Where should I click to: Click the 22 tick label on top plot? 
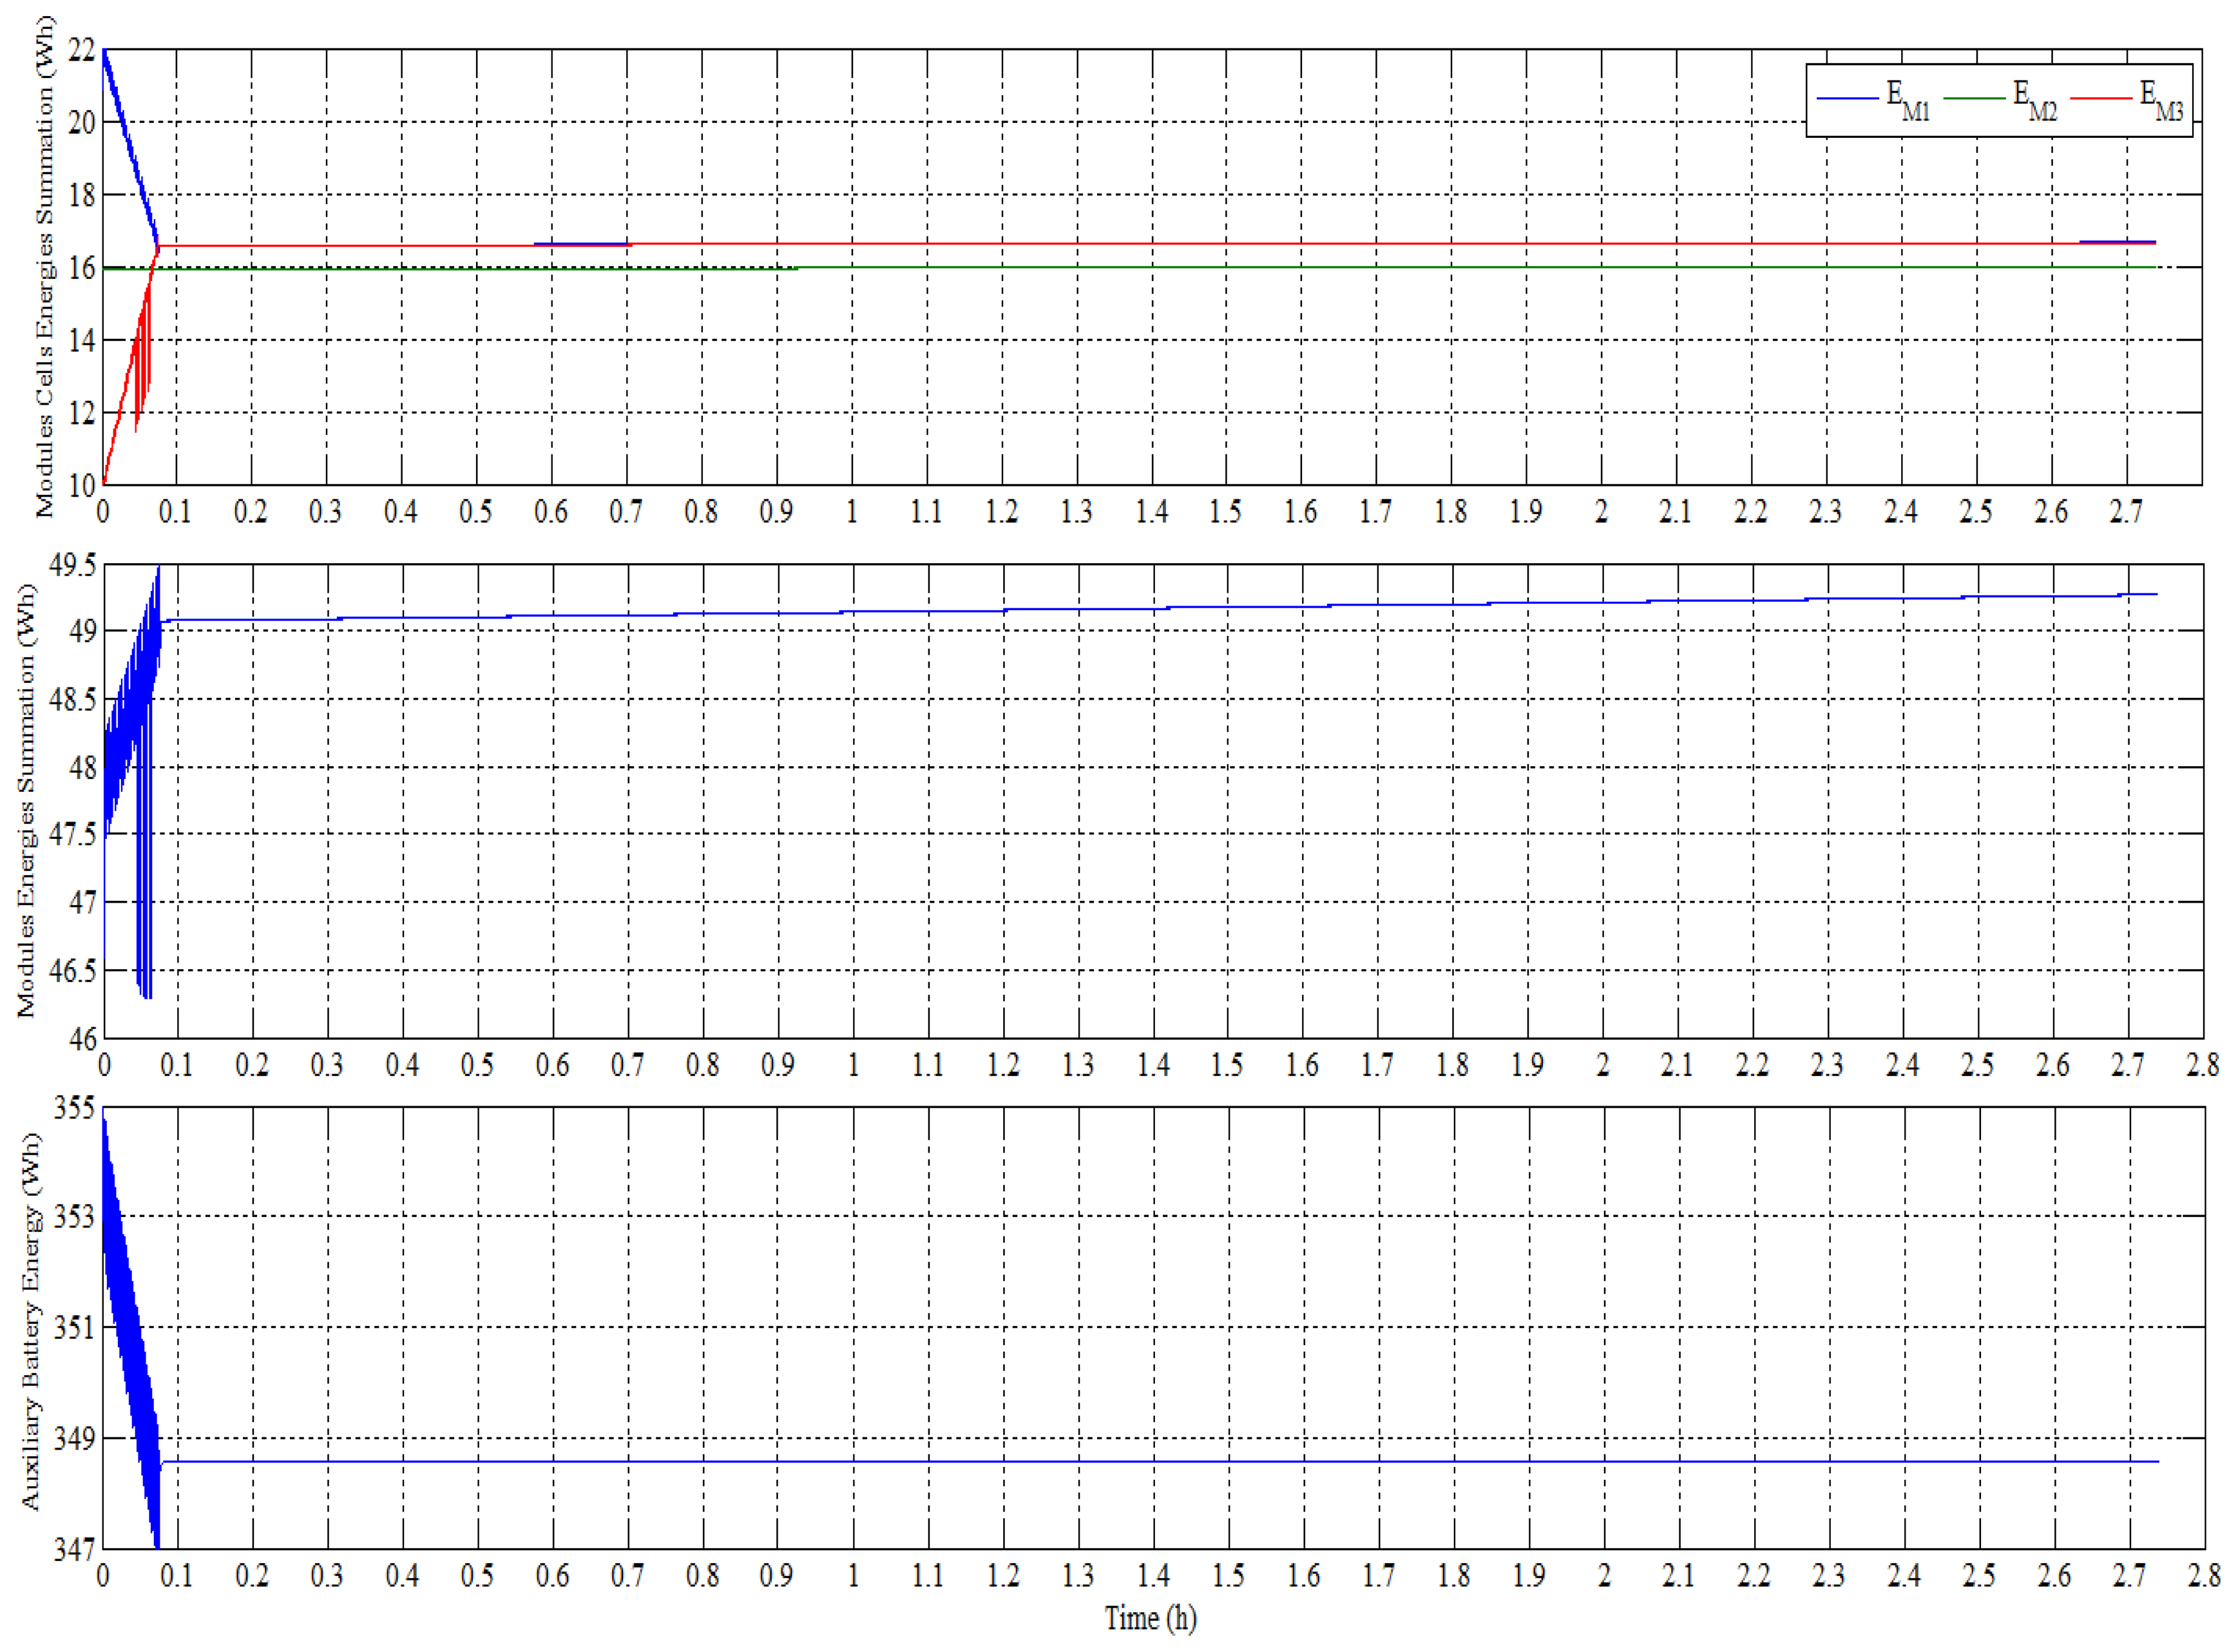tap(81, 50)
